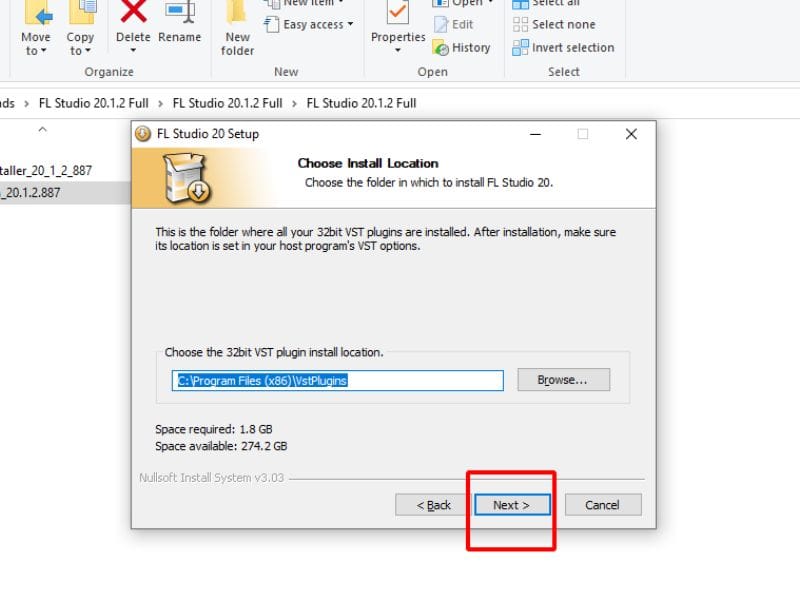Screen dimensions: 800x600
Task: Collapse file list using up chevron
Action: pos(43,130)
